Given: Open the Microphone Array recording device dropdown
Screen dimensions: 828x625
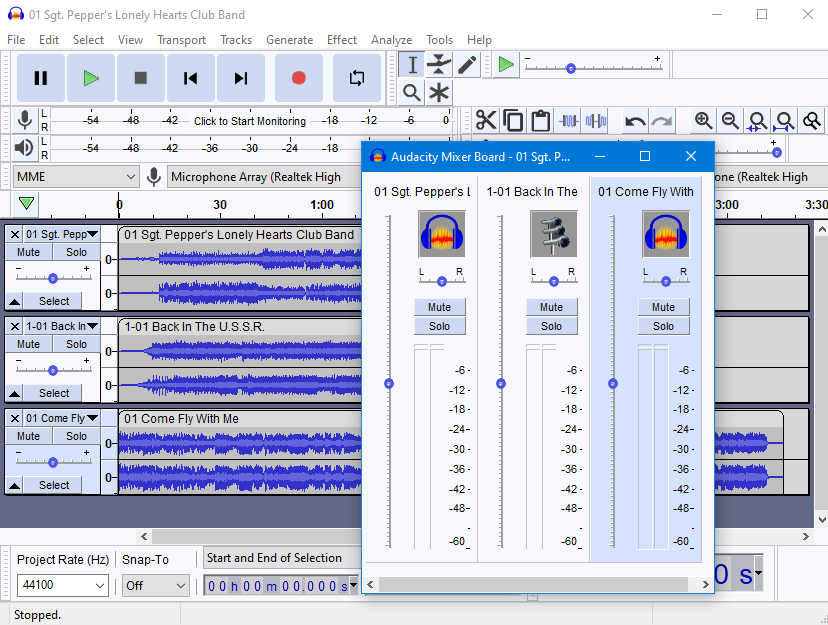Looking at the screenshot, I should point(264,177).
